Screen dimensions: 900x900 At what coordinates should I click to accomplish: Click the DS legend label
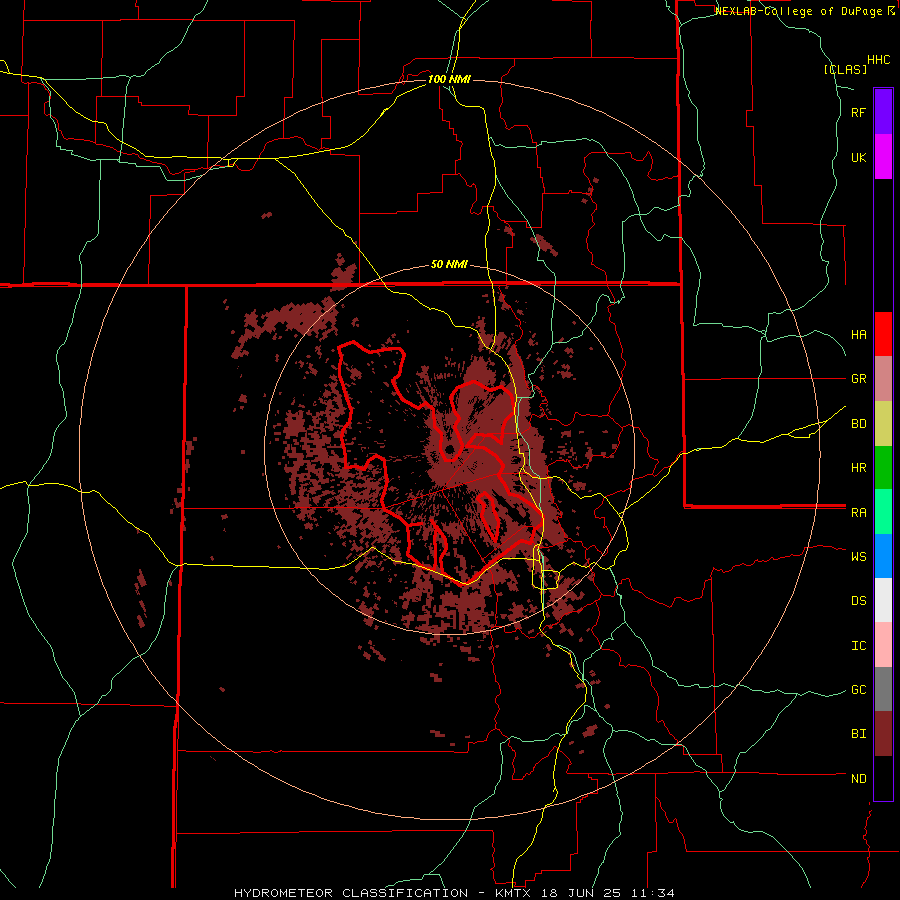(859, 600)
